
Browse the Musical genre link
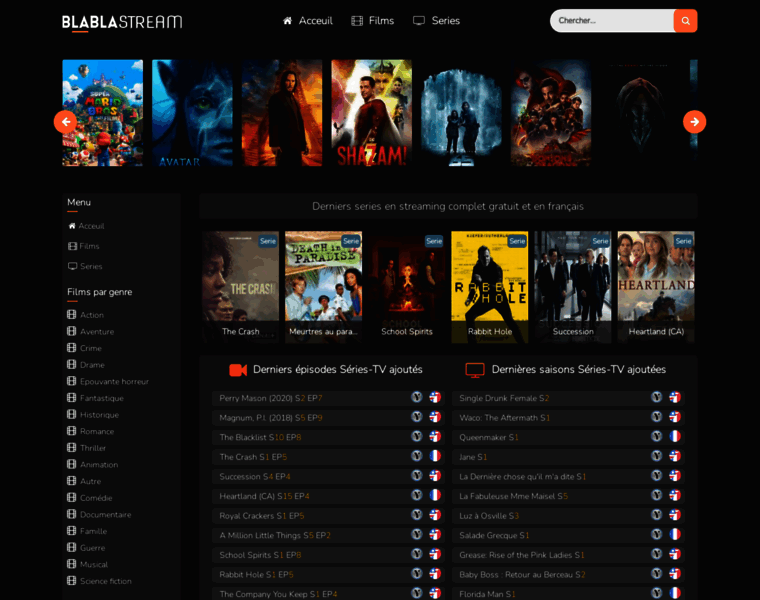point(94,564)
